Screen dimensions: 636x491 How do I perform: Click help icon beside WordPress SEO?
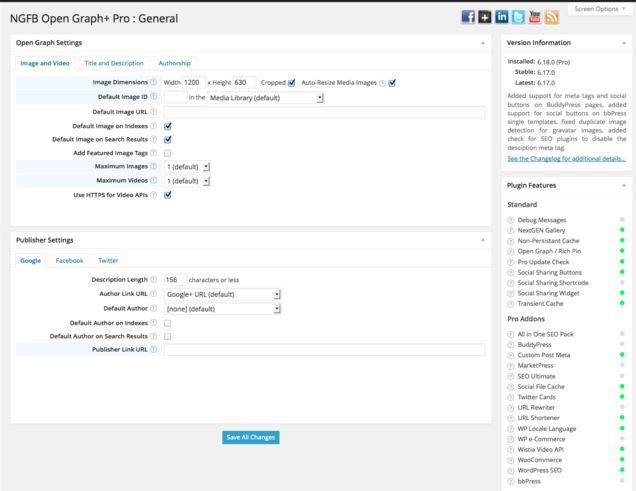511,471
